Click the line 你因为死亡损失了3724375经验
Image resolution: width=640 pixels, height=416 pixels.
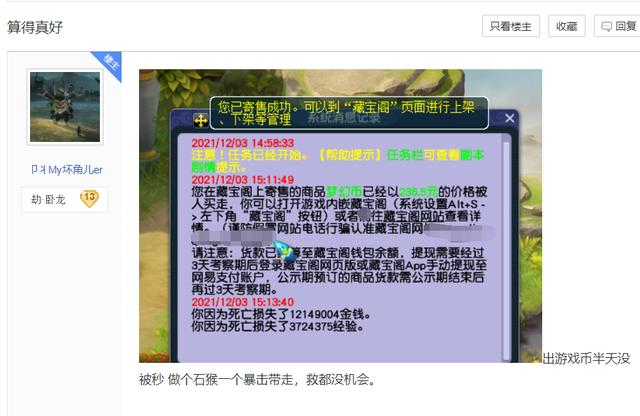tap(278, 327)
